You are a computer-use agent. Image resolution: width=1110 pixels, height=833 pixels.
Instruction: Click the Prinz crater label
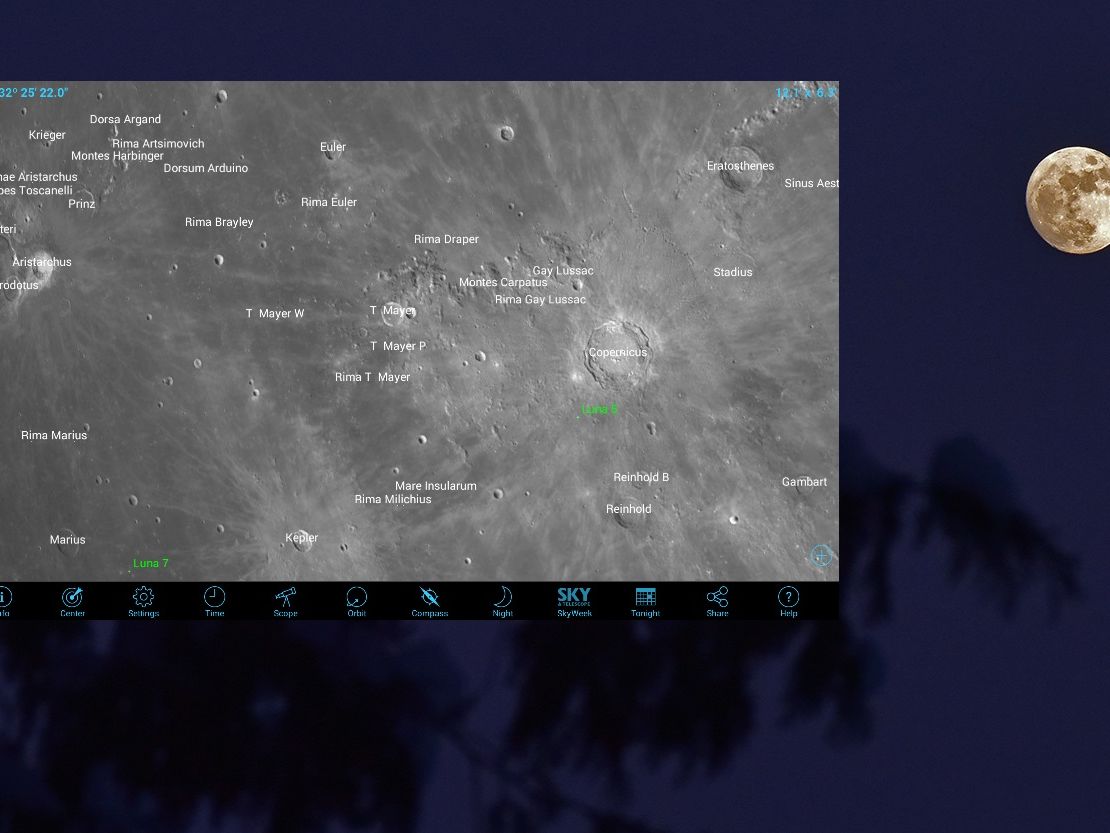[x=81, y=204]
